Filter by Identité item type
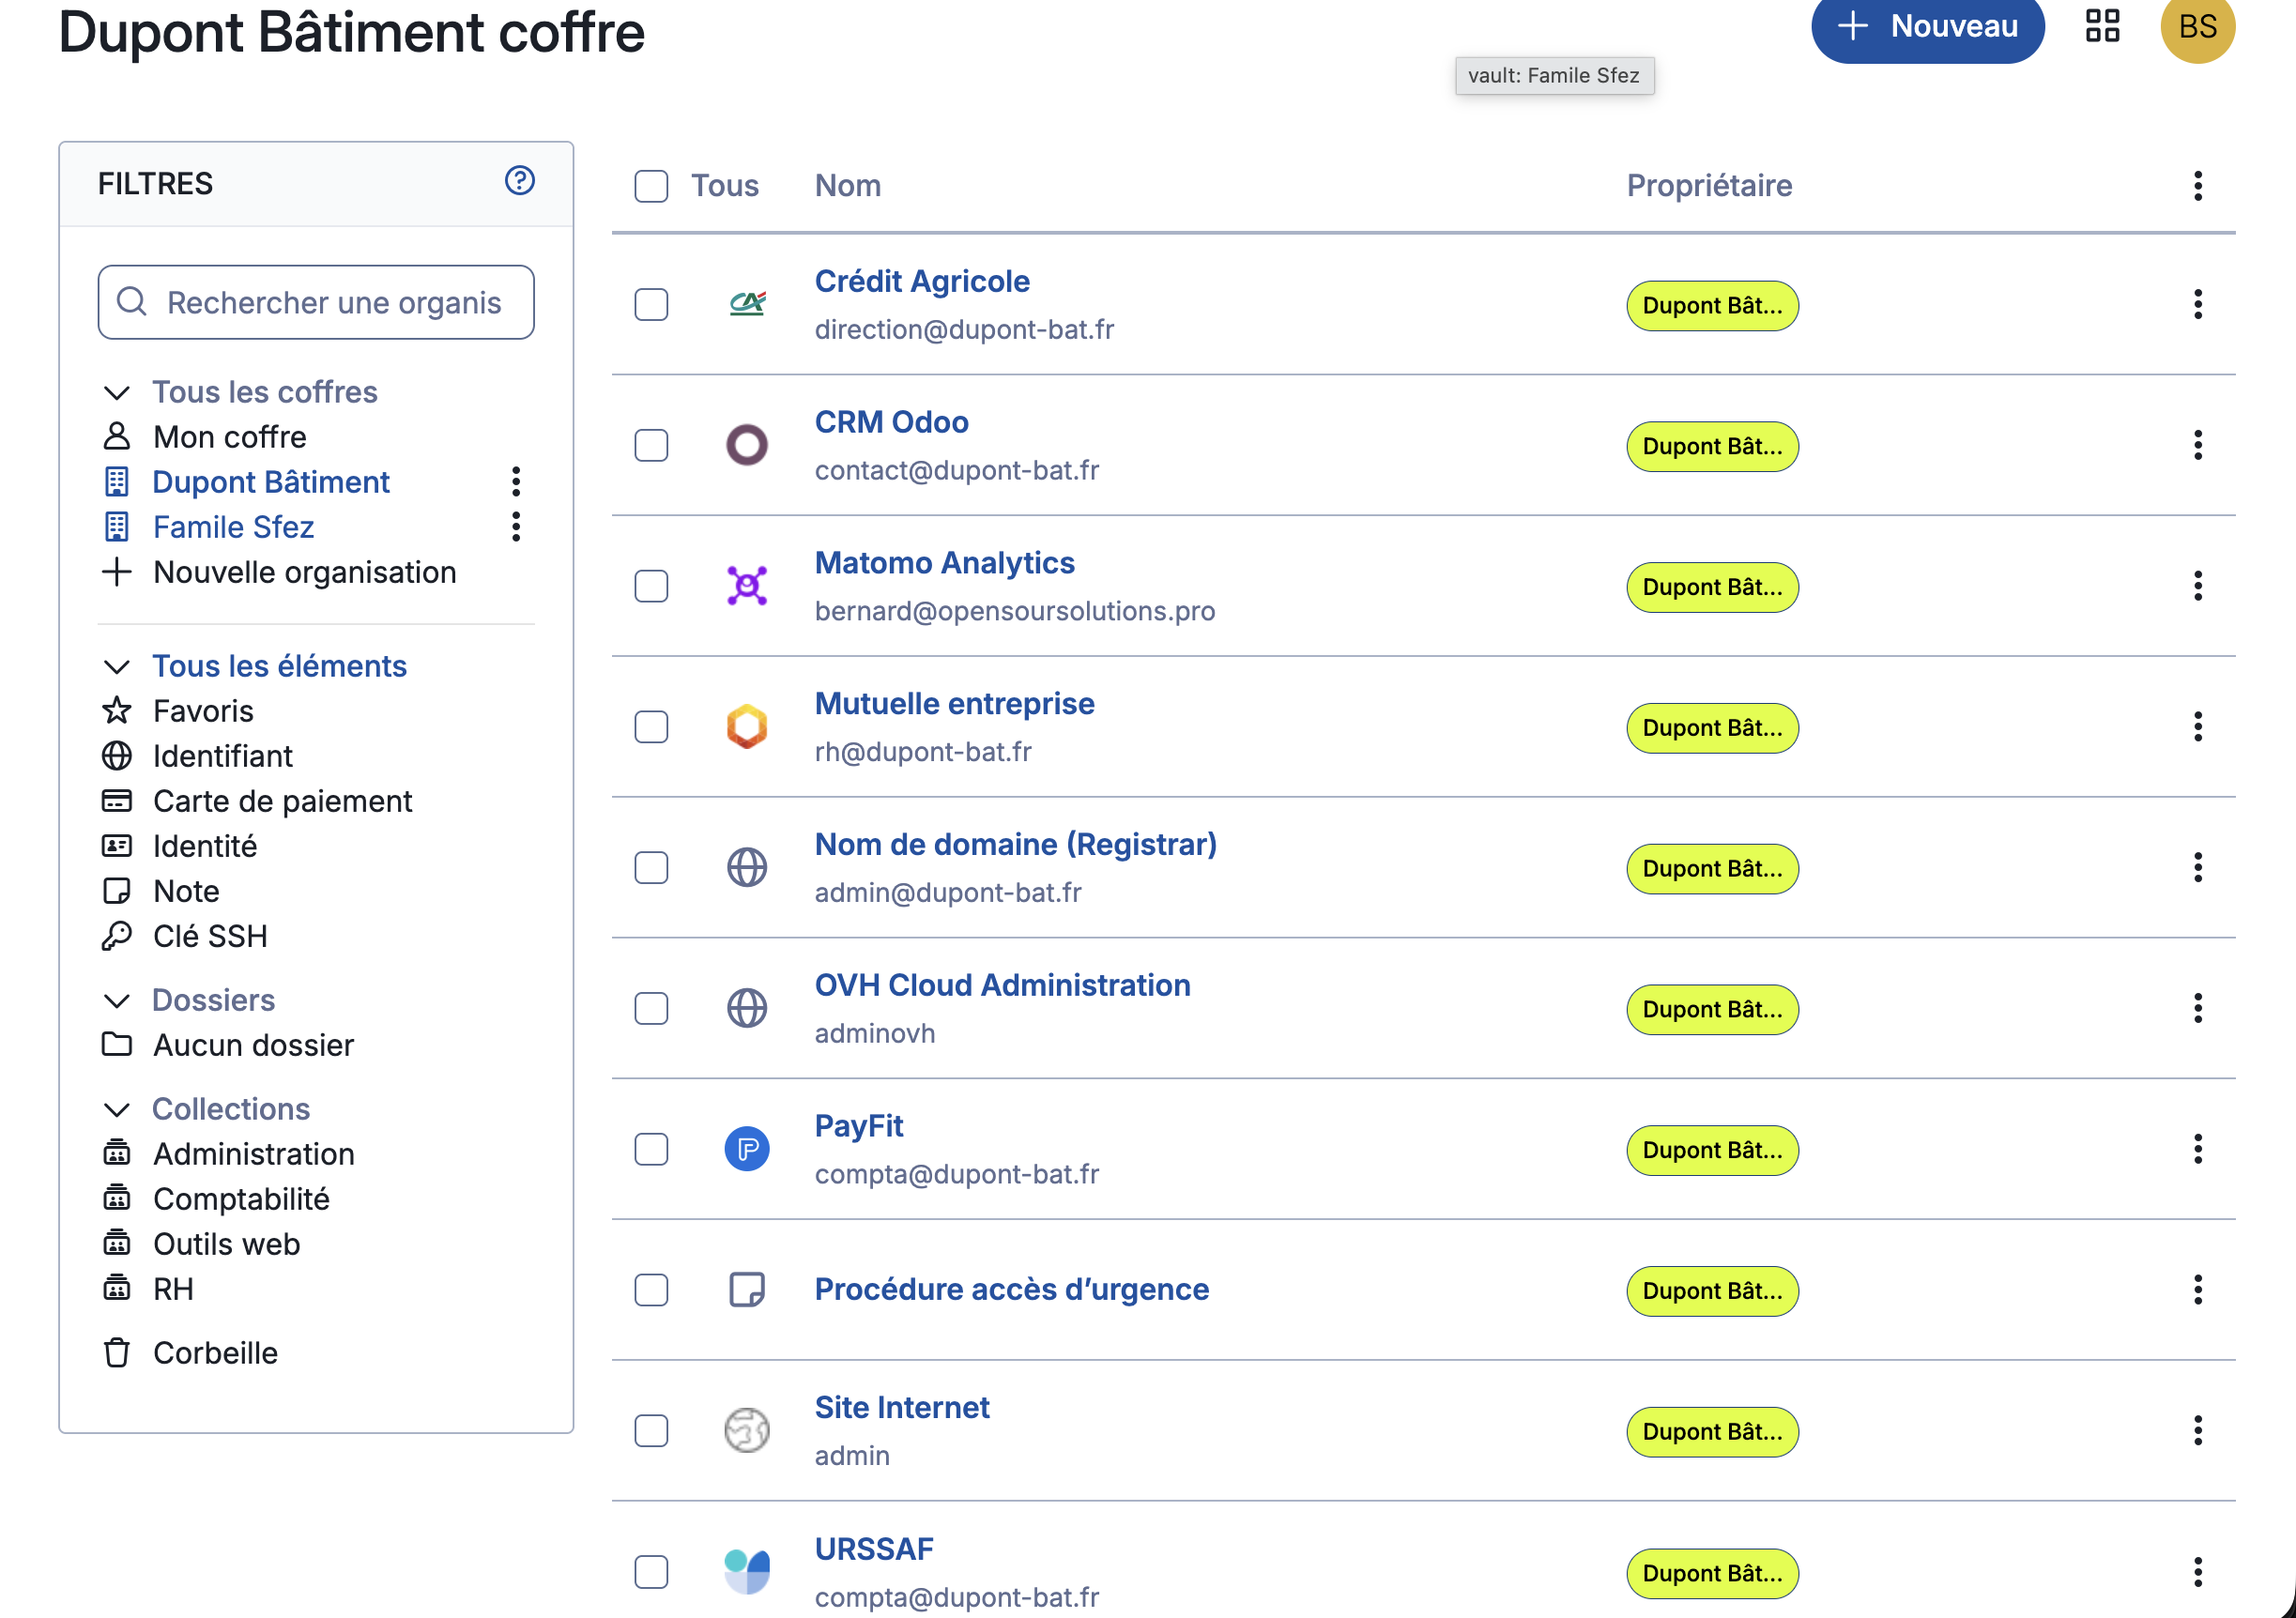 [x=205, y=846]
